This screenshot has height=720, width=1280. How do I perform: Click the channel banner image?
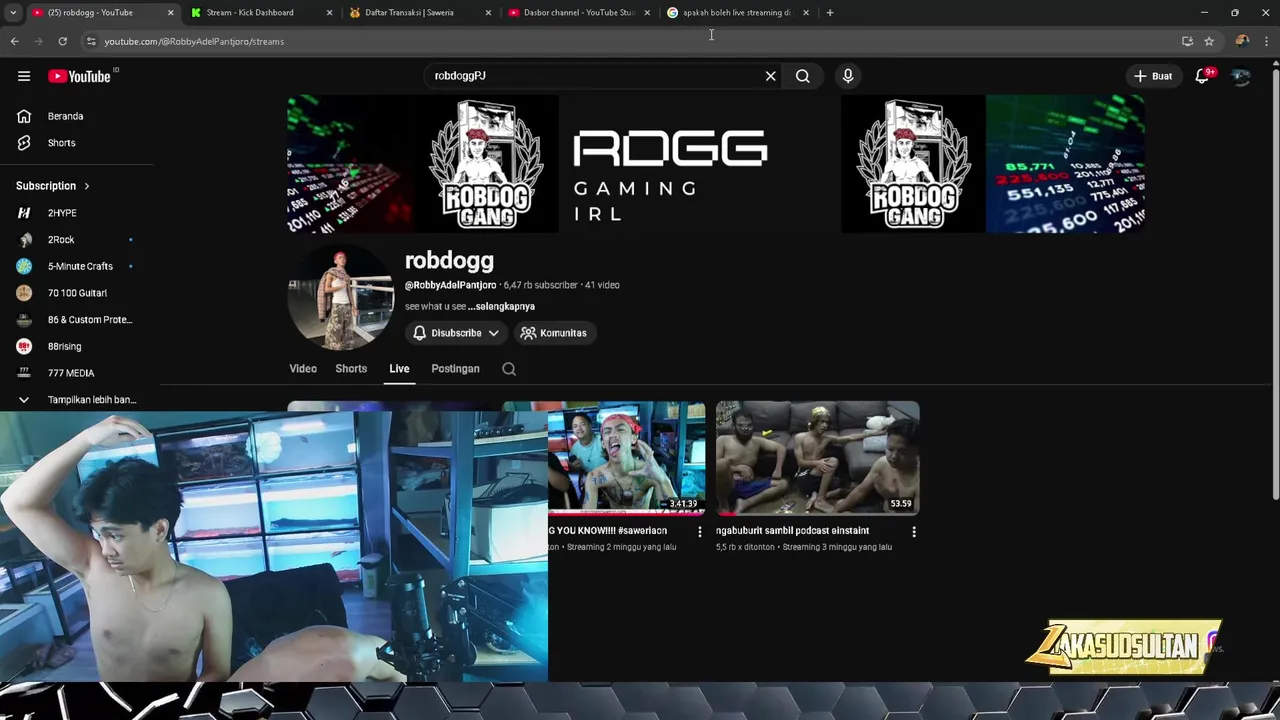pos(716,164)
